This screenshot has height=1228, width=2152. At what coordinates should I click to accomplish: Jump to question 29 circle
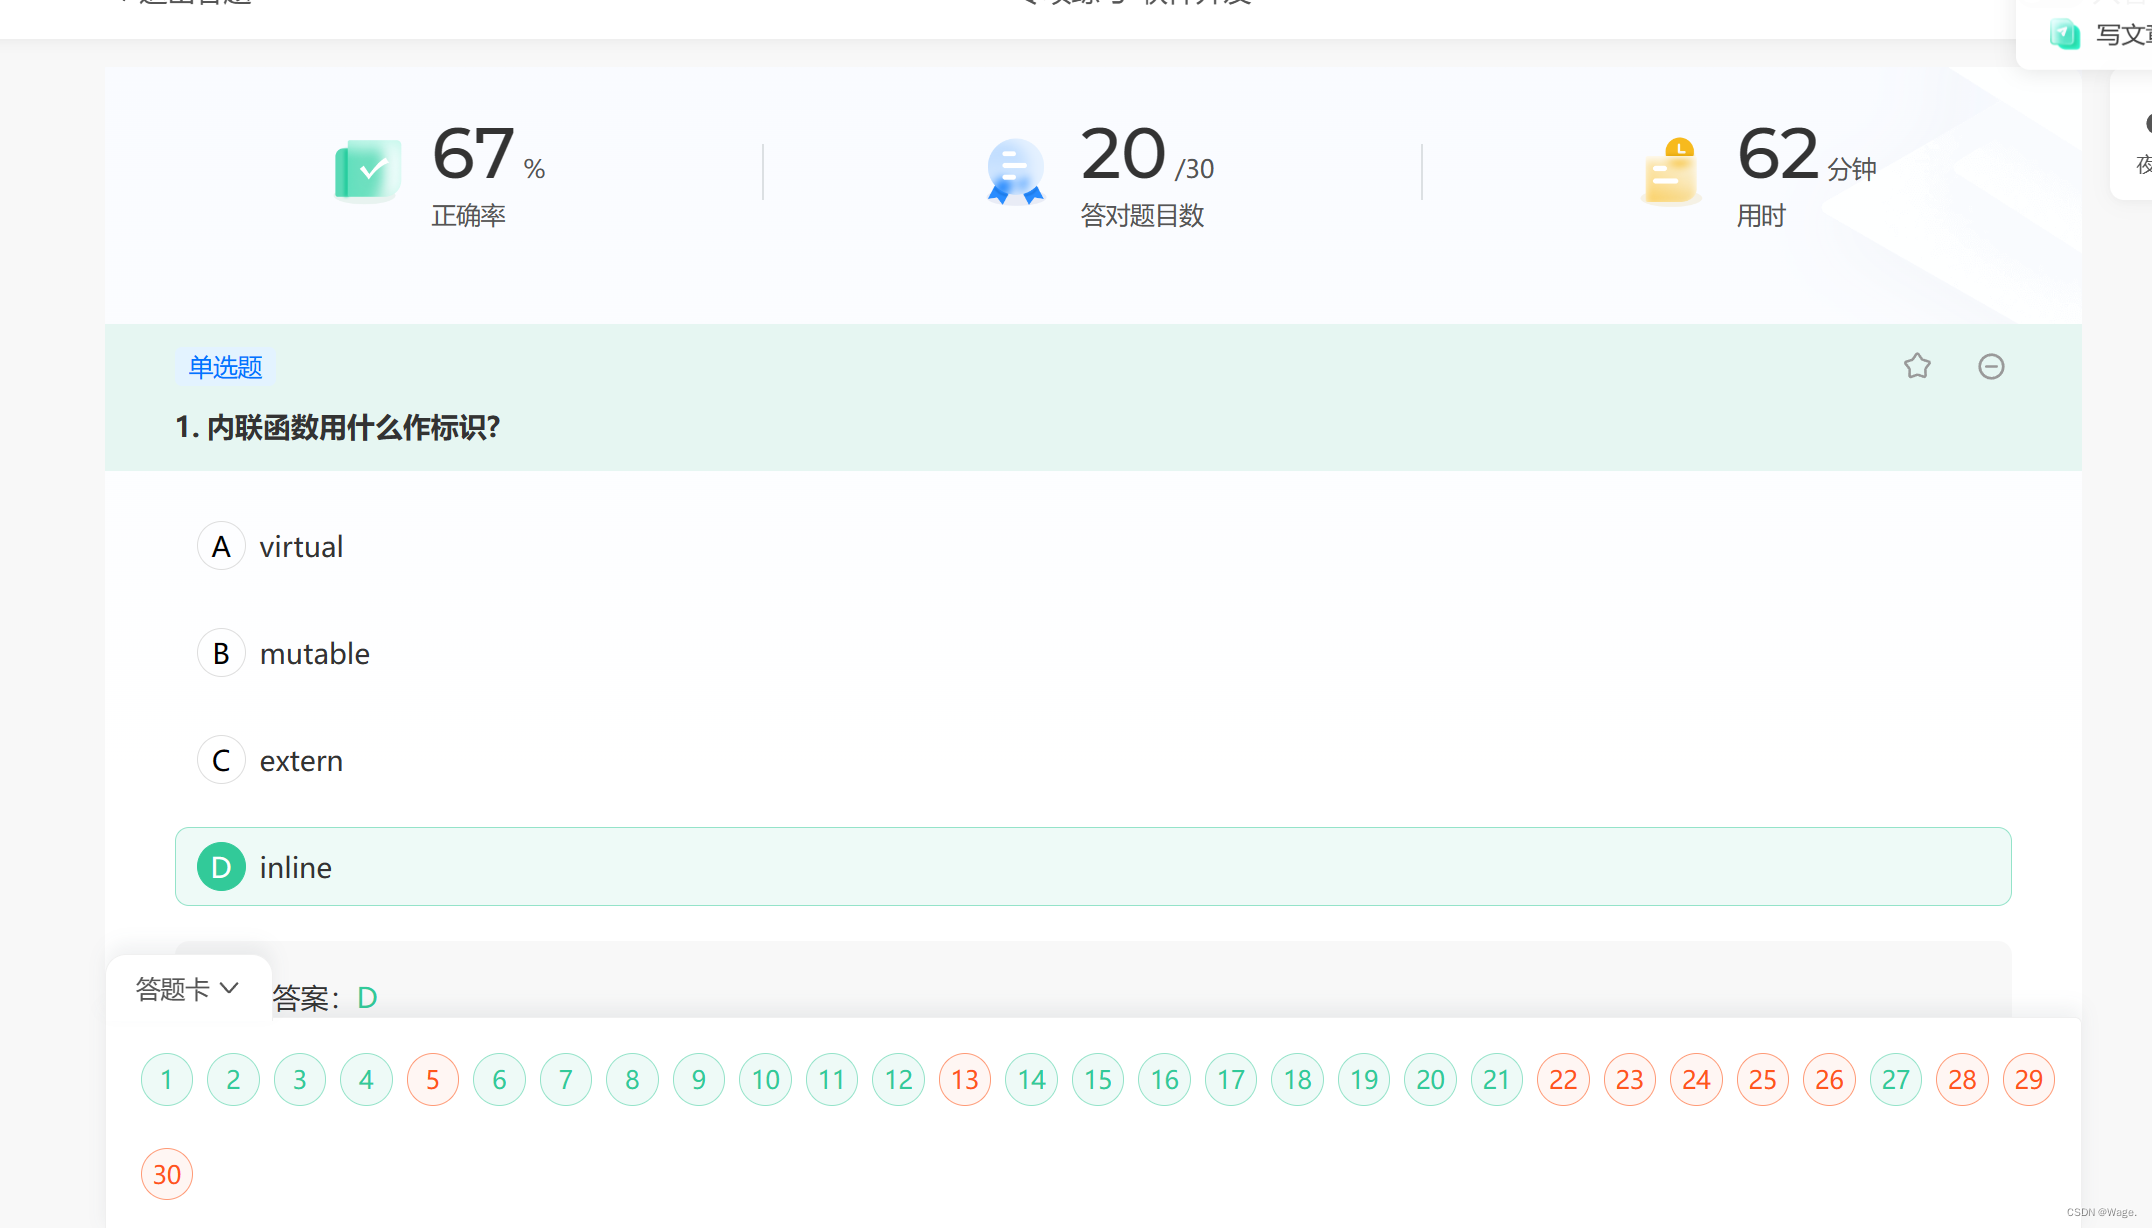click(x=2028, y=1080)
